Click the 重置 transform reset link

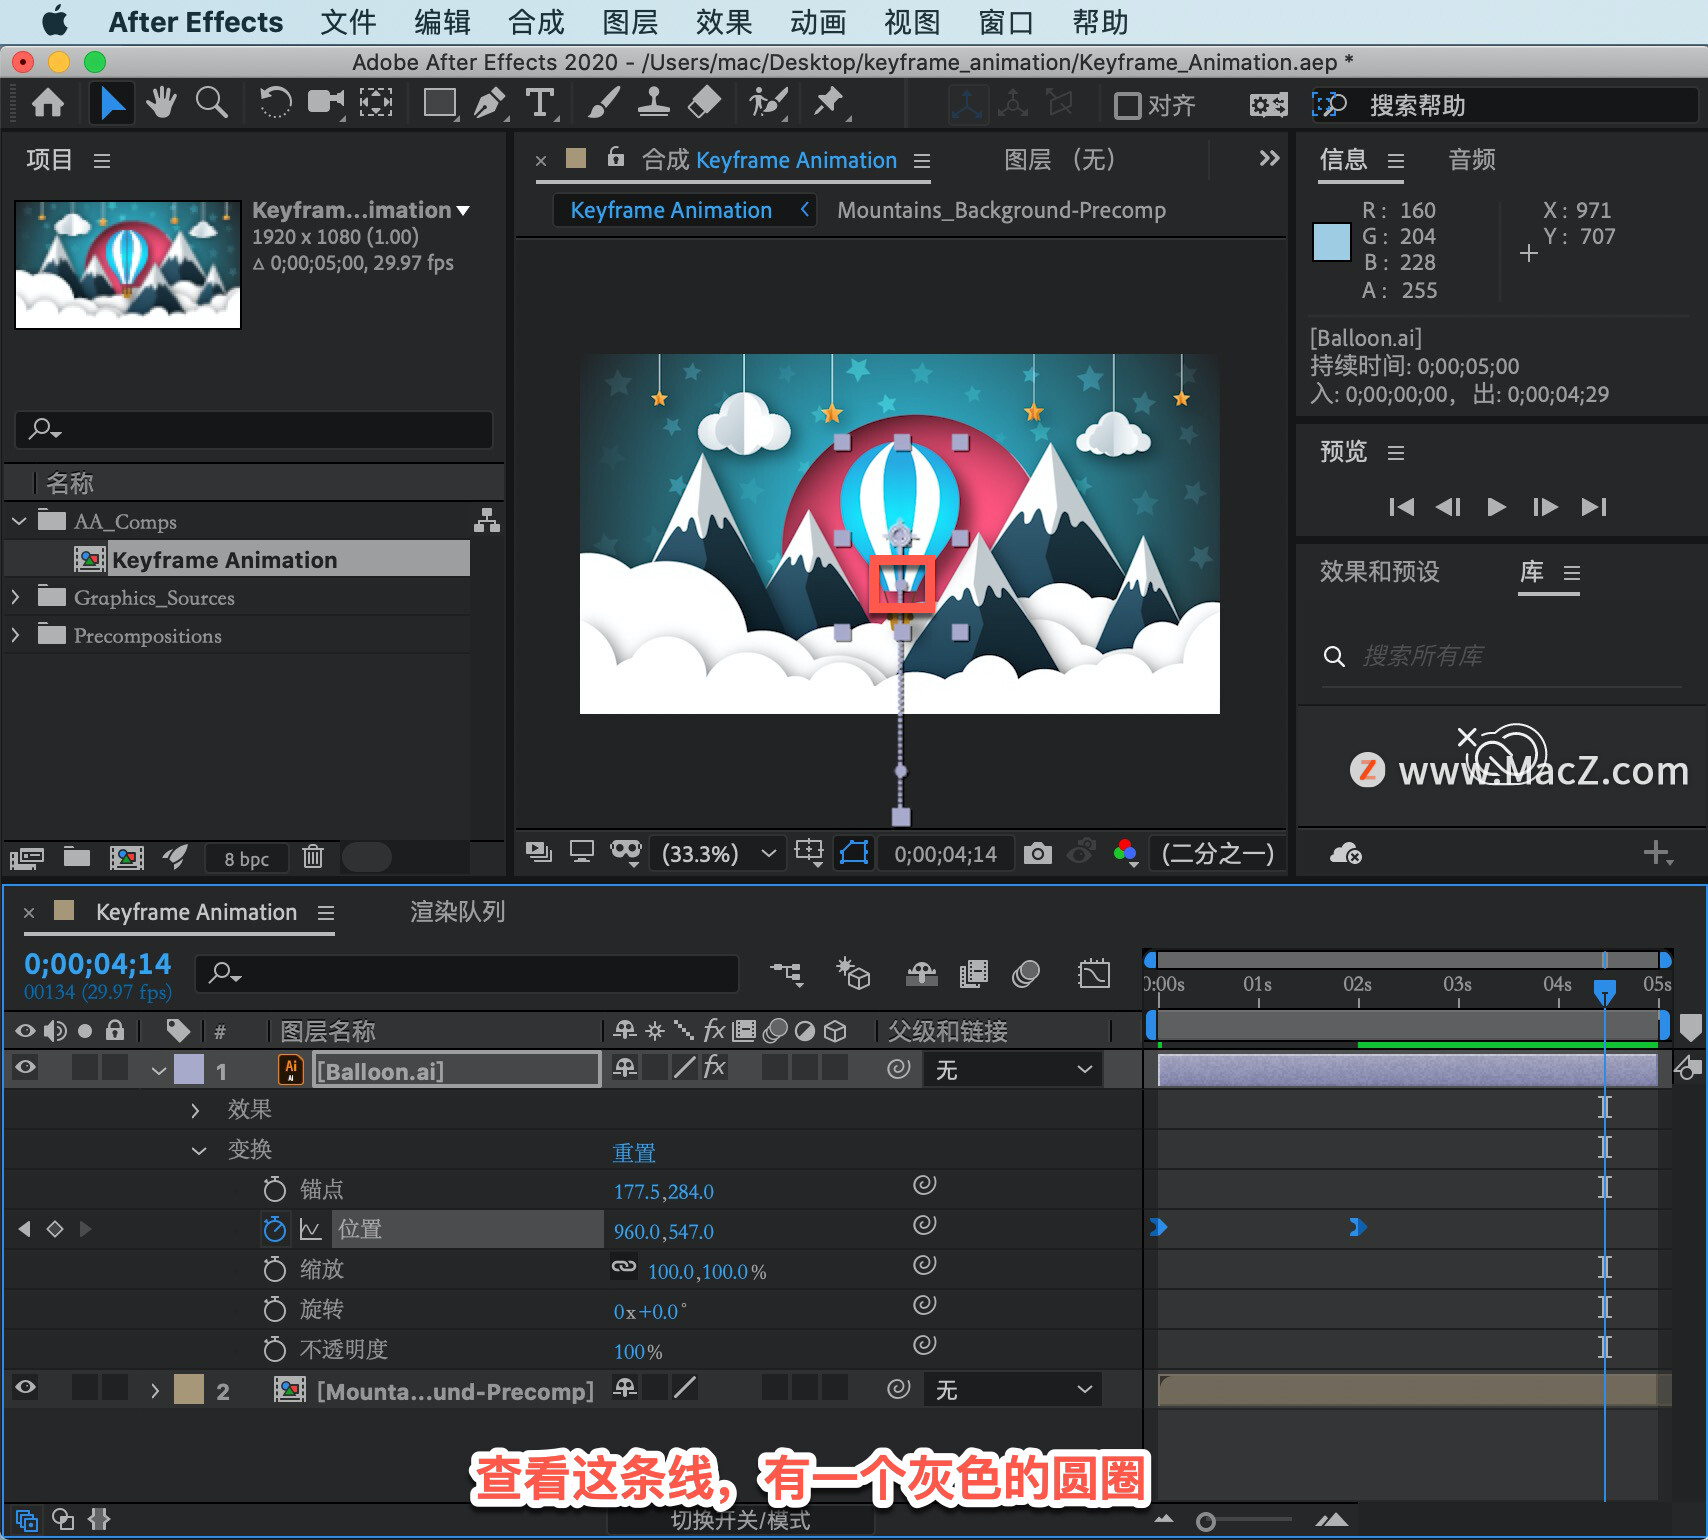(633, 1153)
